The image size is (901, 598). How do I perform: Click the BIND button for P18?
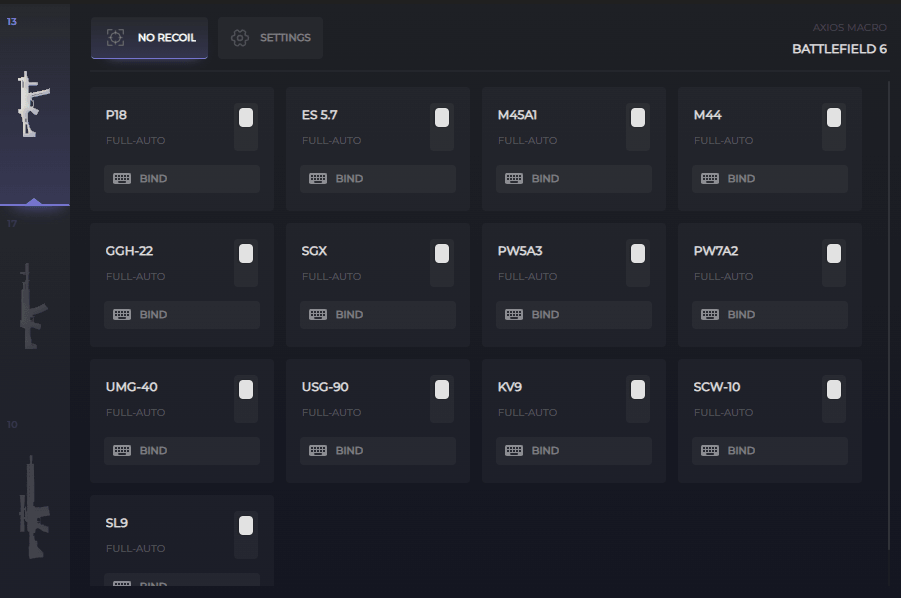pos(182,179)
